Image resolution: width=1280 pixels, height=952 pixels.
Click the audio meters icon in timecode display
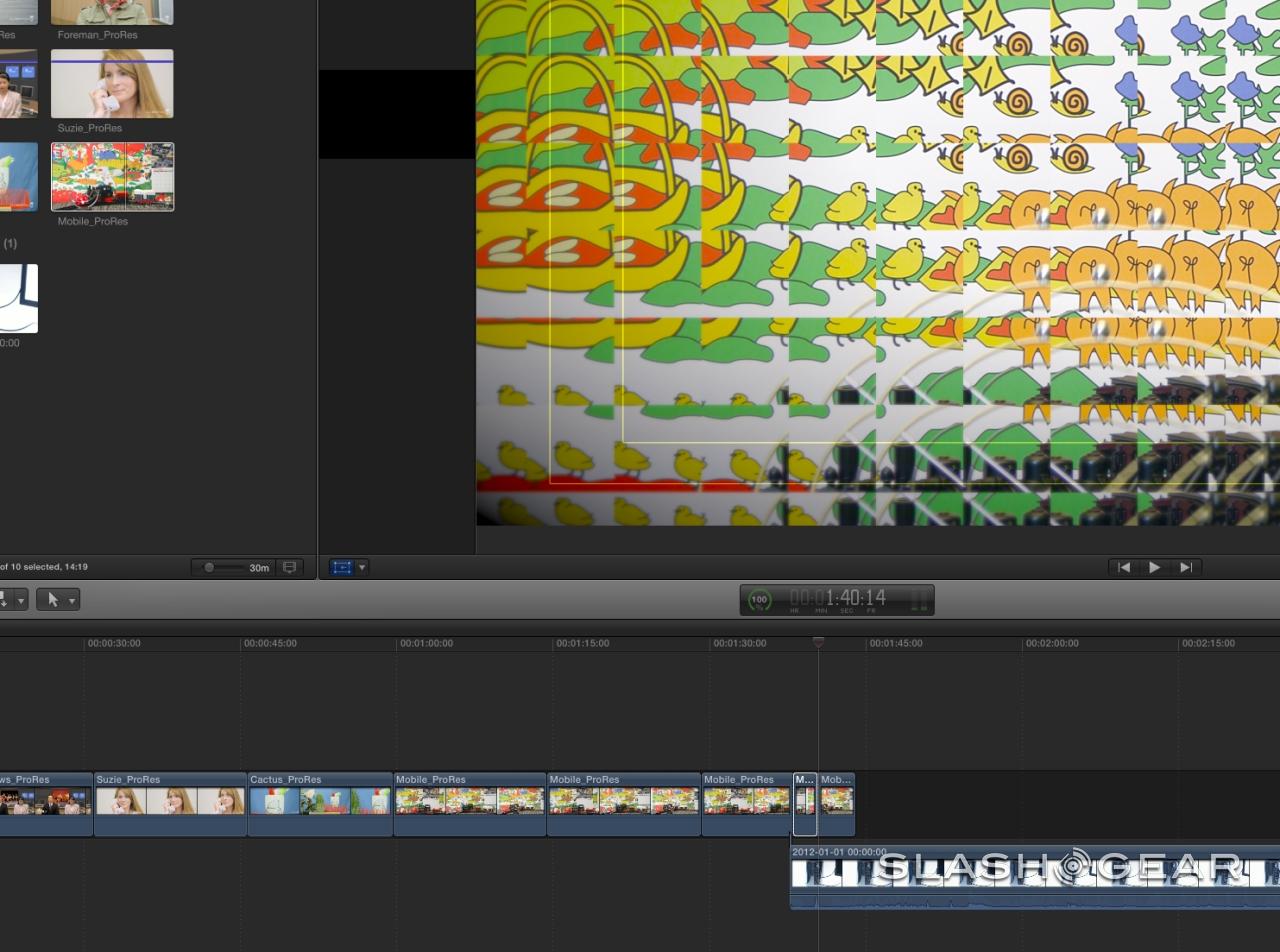[919, 600]
